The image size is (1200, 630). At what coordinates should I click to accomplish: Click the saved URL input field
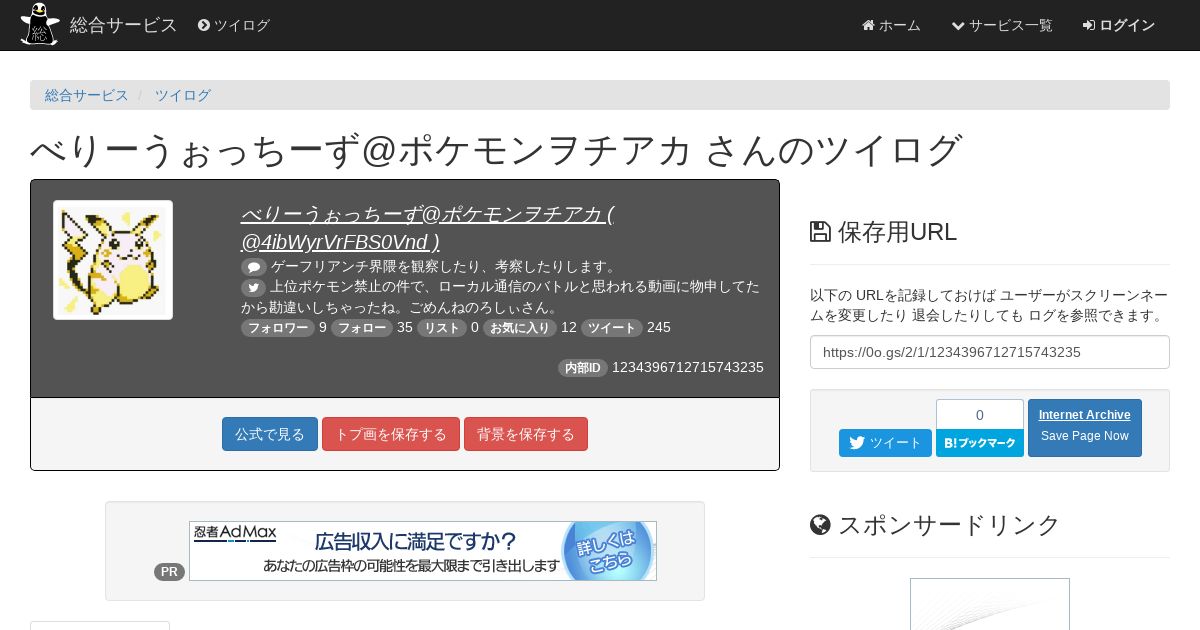tap(990, 352)
